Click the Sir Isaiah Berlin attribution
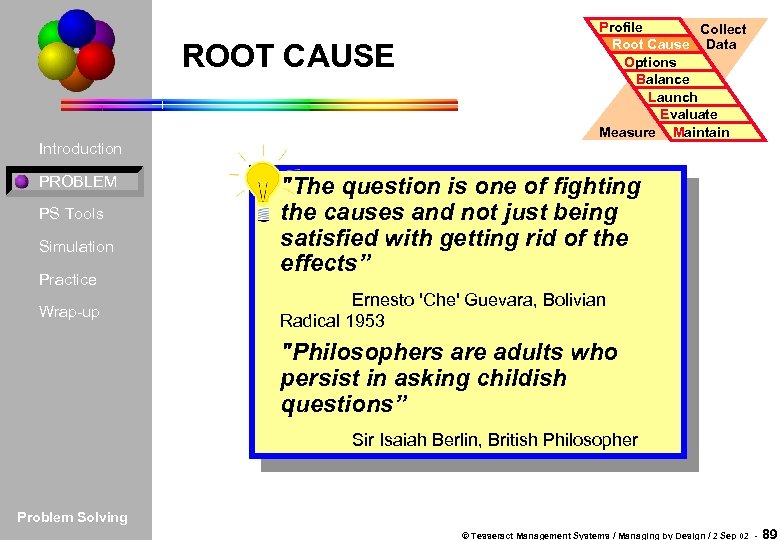Viewport: 780px width, 540px height. [x=494, y=440]
